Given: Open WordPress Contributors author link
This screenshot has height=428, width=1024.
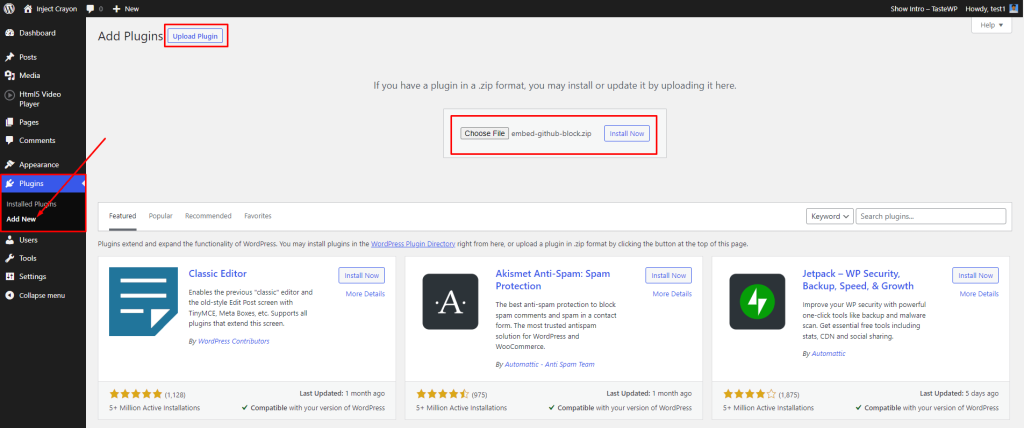Looking at the screenshot, I should (x=233, y=341).
